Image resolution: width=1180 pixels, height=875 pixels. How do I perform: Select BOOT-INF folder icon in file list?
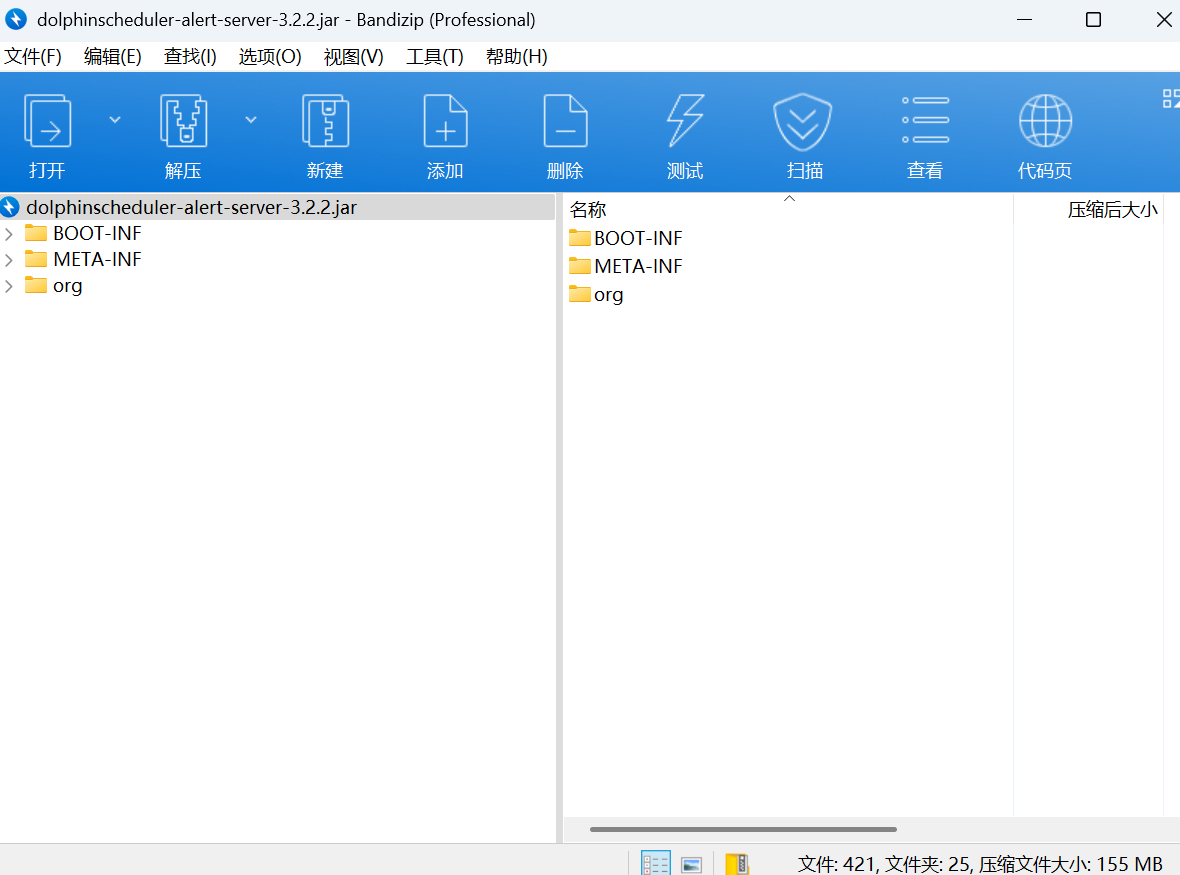[x=579, y=238]
